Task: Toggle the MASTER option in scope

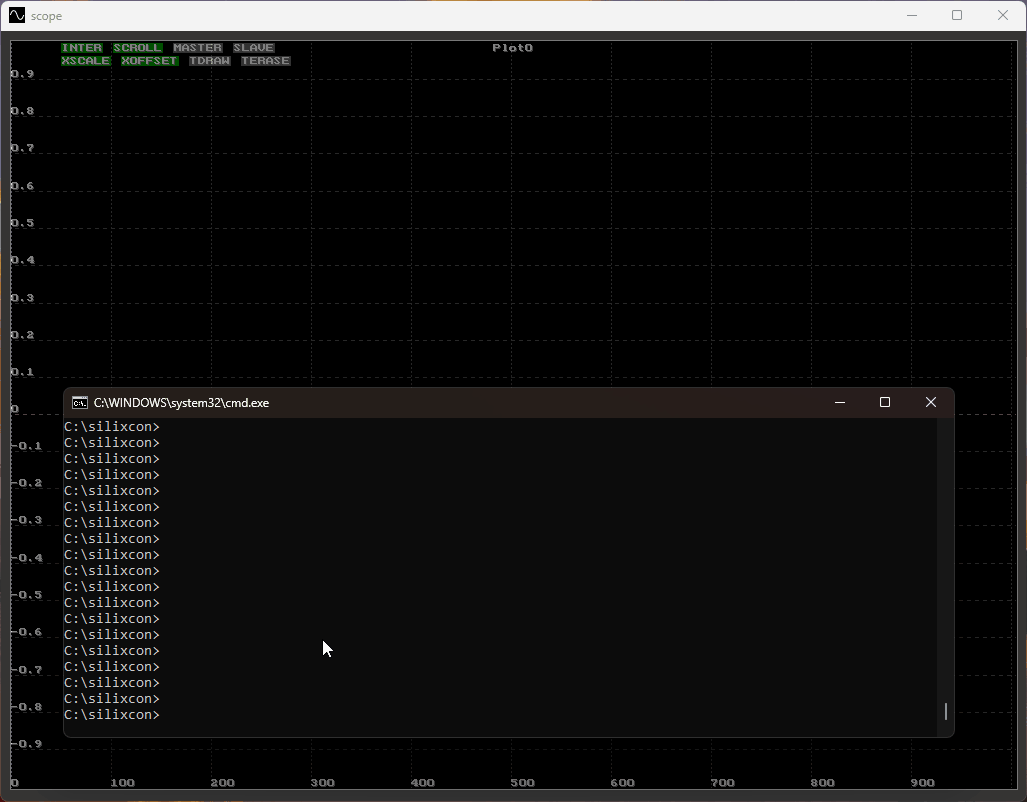Action: 198,48
